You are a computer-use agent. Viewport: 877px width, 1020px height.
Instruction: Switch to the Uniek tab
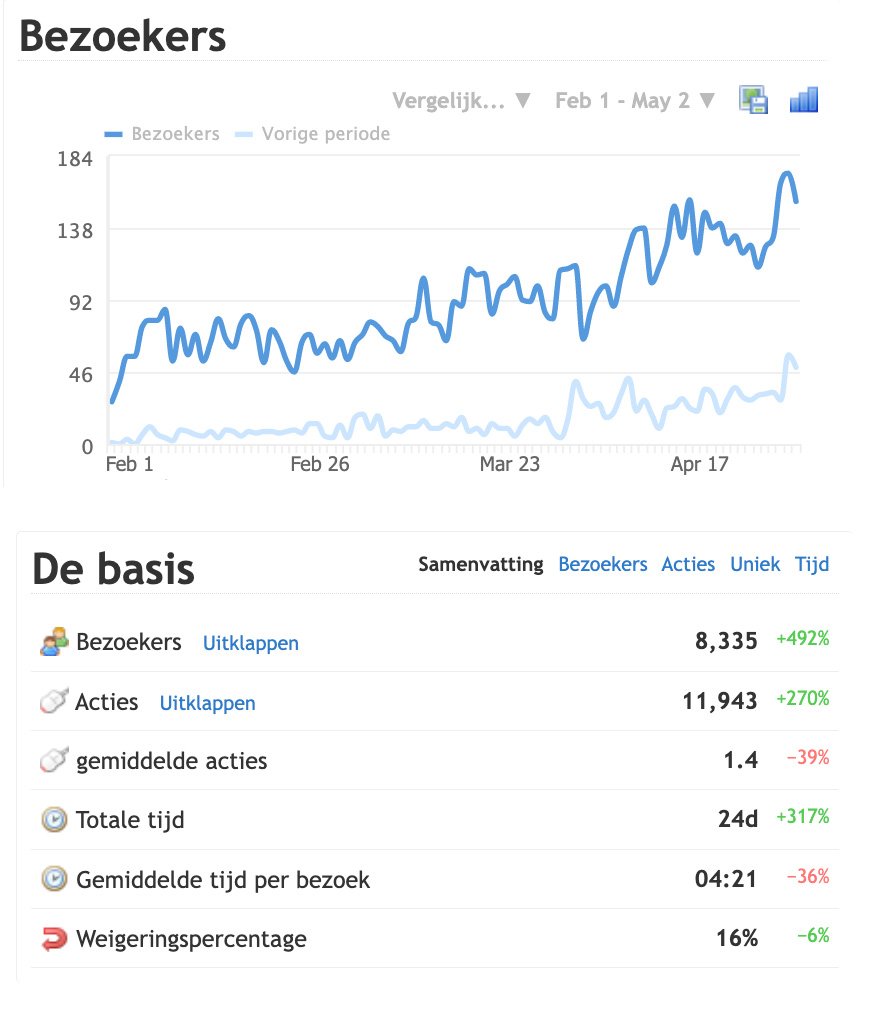pos(755,565)
